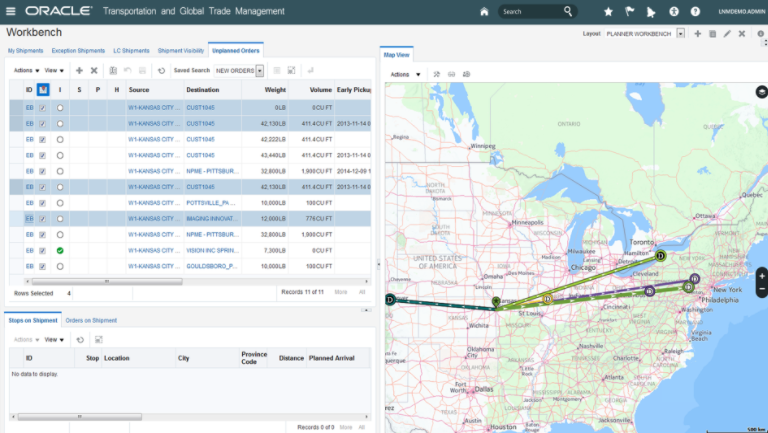Open VISION INC SPRIN destination link
This screenshot has width=768, height=433.
pos(212,250)
